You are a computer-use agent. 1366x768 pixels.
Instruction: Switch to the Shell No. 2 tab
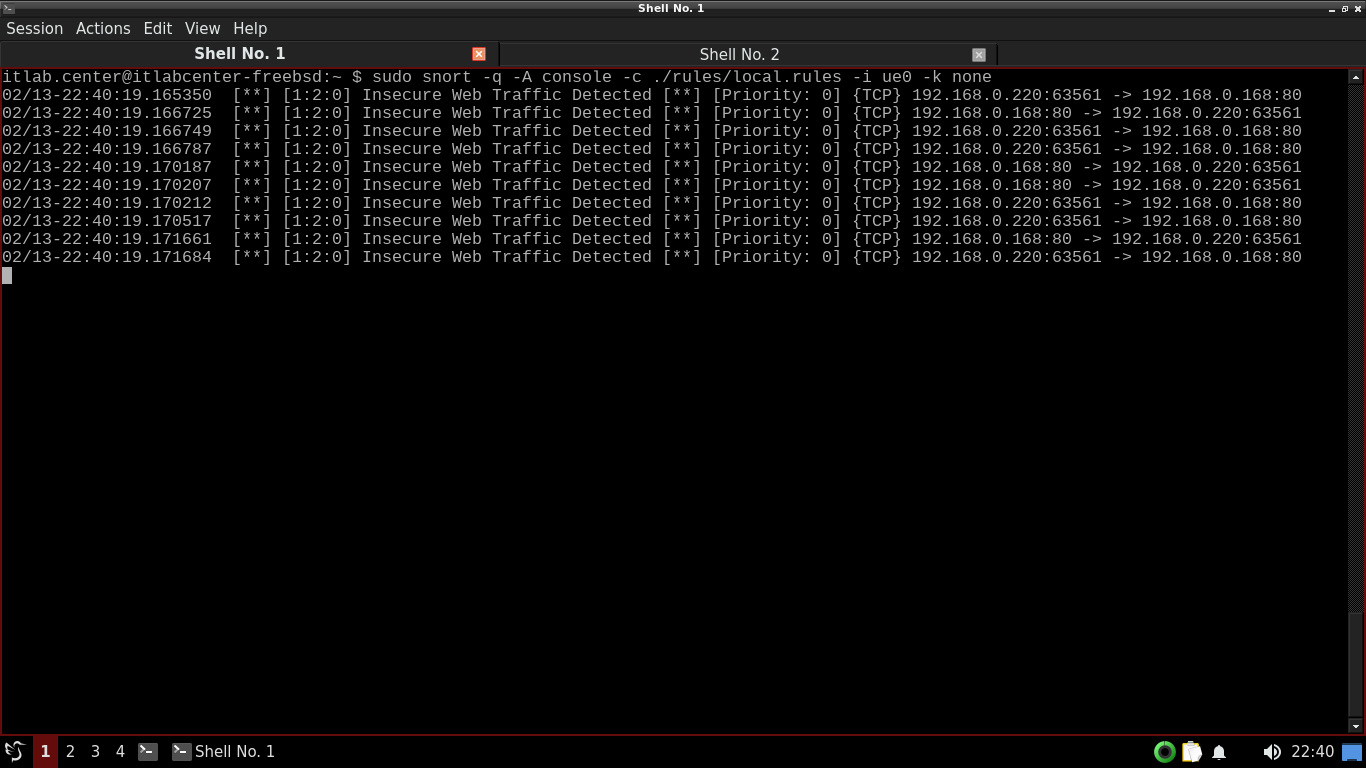pyautogui.click(x=739, y=54)
